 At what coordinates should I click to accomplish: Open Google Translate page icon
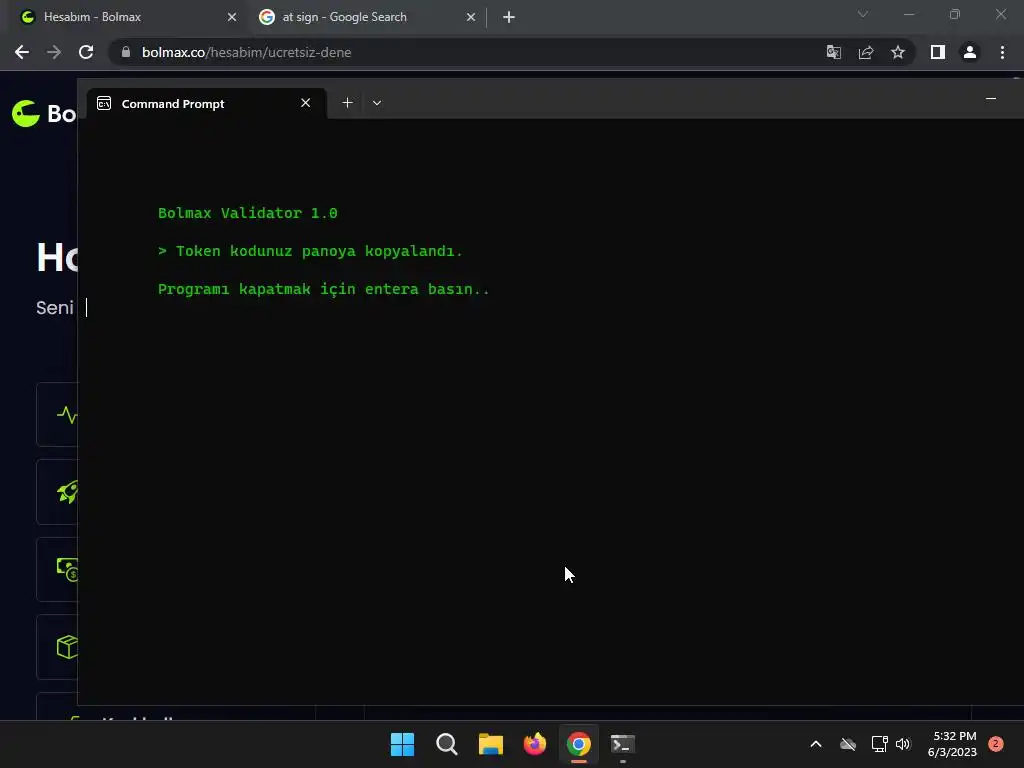pos(833,52)
